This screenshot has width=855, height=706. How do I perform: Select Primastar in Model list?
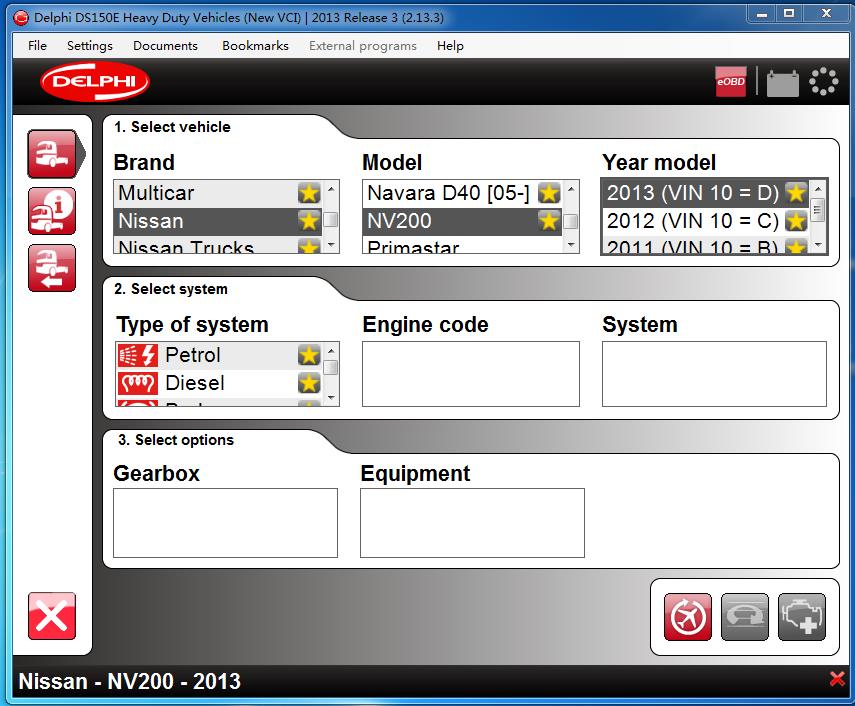coord(462,245)
